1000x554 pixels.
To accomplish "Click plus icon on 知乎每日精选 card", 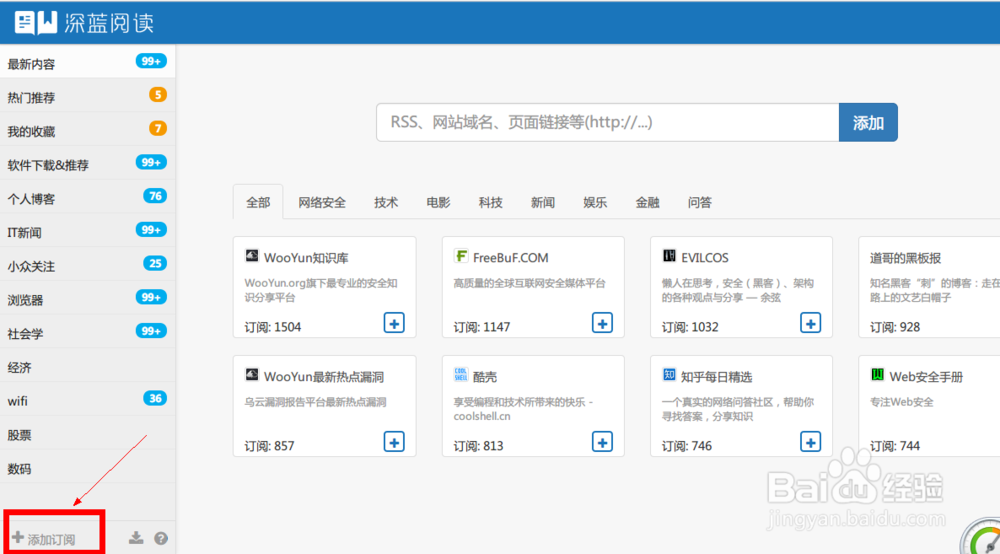I will 811,442.
